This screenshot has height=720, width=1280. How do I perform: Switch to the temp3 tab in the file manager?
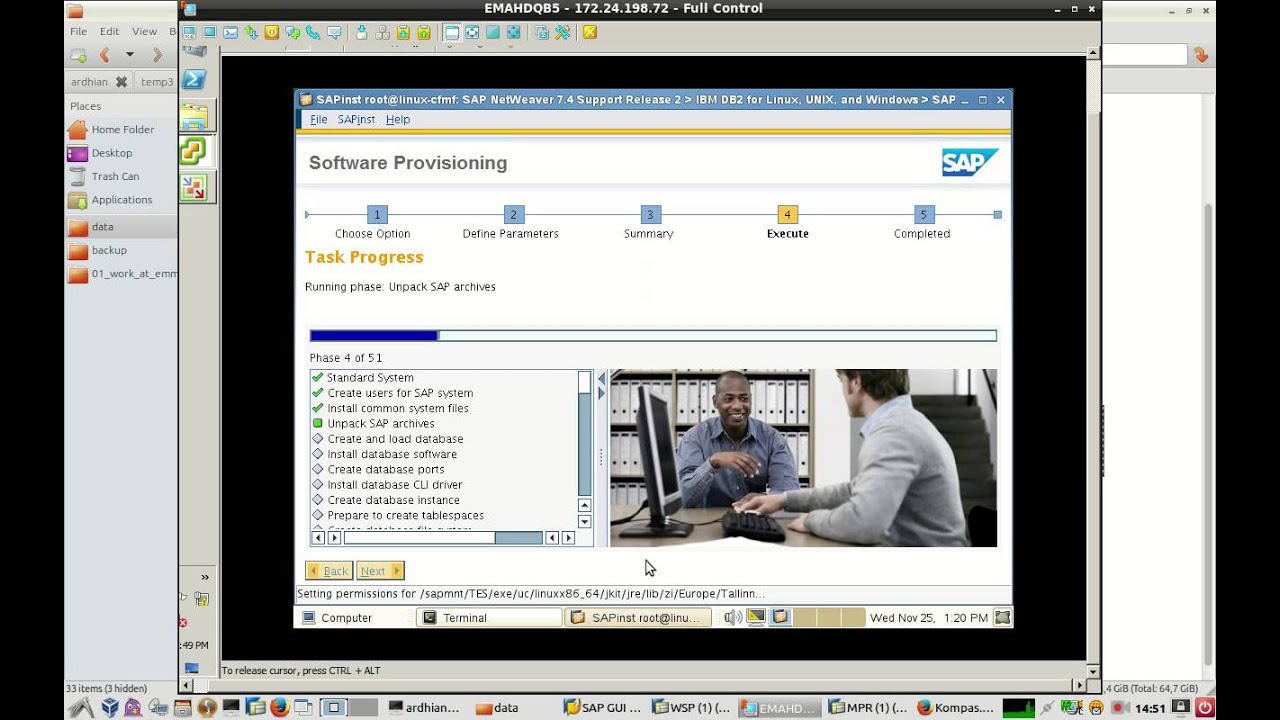click(x=156, y=82)
